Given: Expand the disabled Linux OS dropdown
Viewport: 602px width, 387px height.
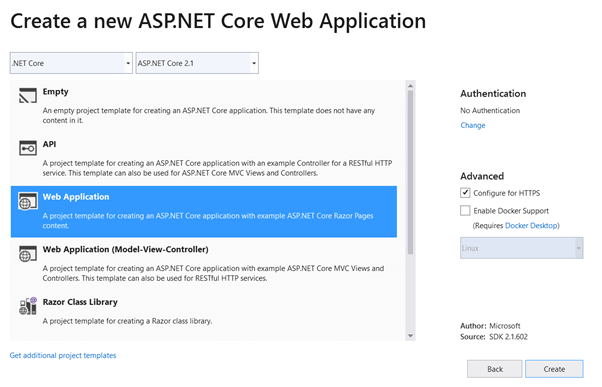Looking at the screenshot, I should (x=521, y=248).
